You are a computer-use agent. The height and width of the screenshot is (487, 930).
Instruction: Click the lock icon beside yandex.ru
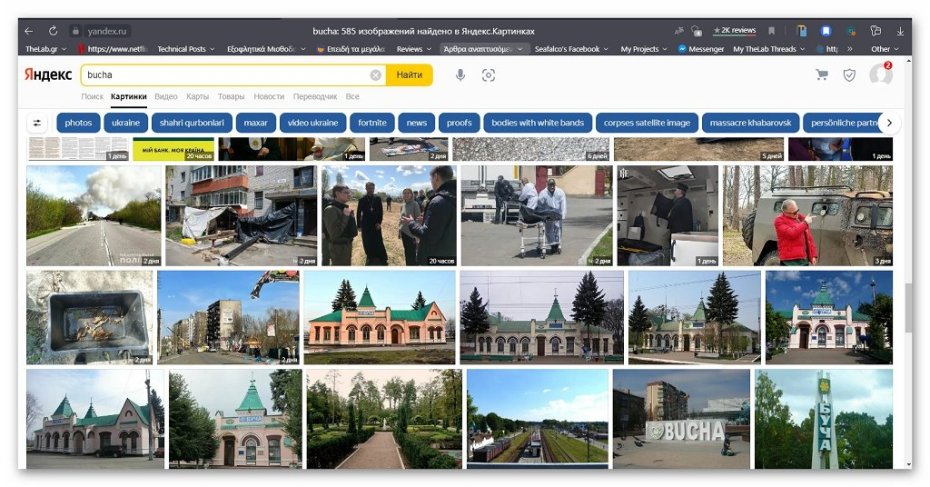75,31
